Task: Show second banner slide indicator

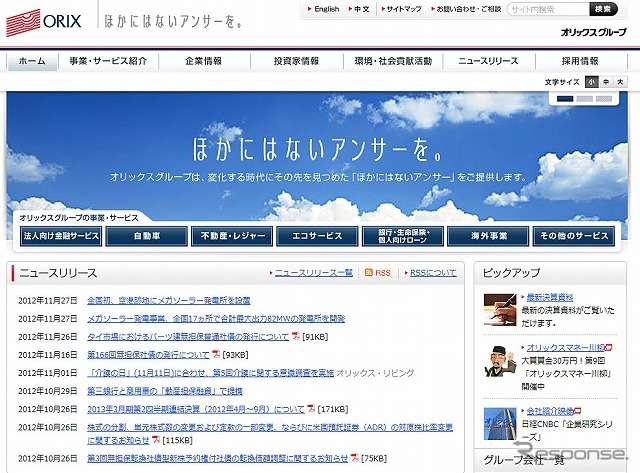Action: pos(584,99)
